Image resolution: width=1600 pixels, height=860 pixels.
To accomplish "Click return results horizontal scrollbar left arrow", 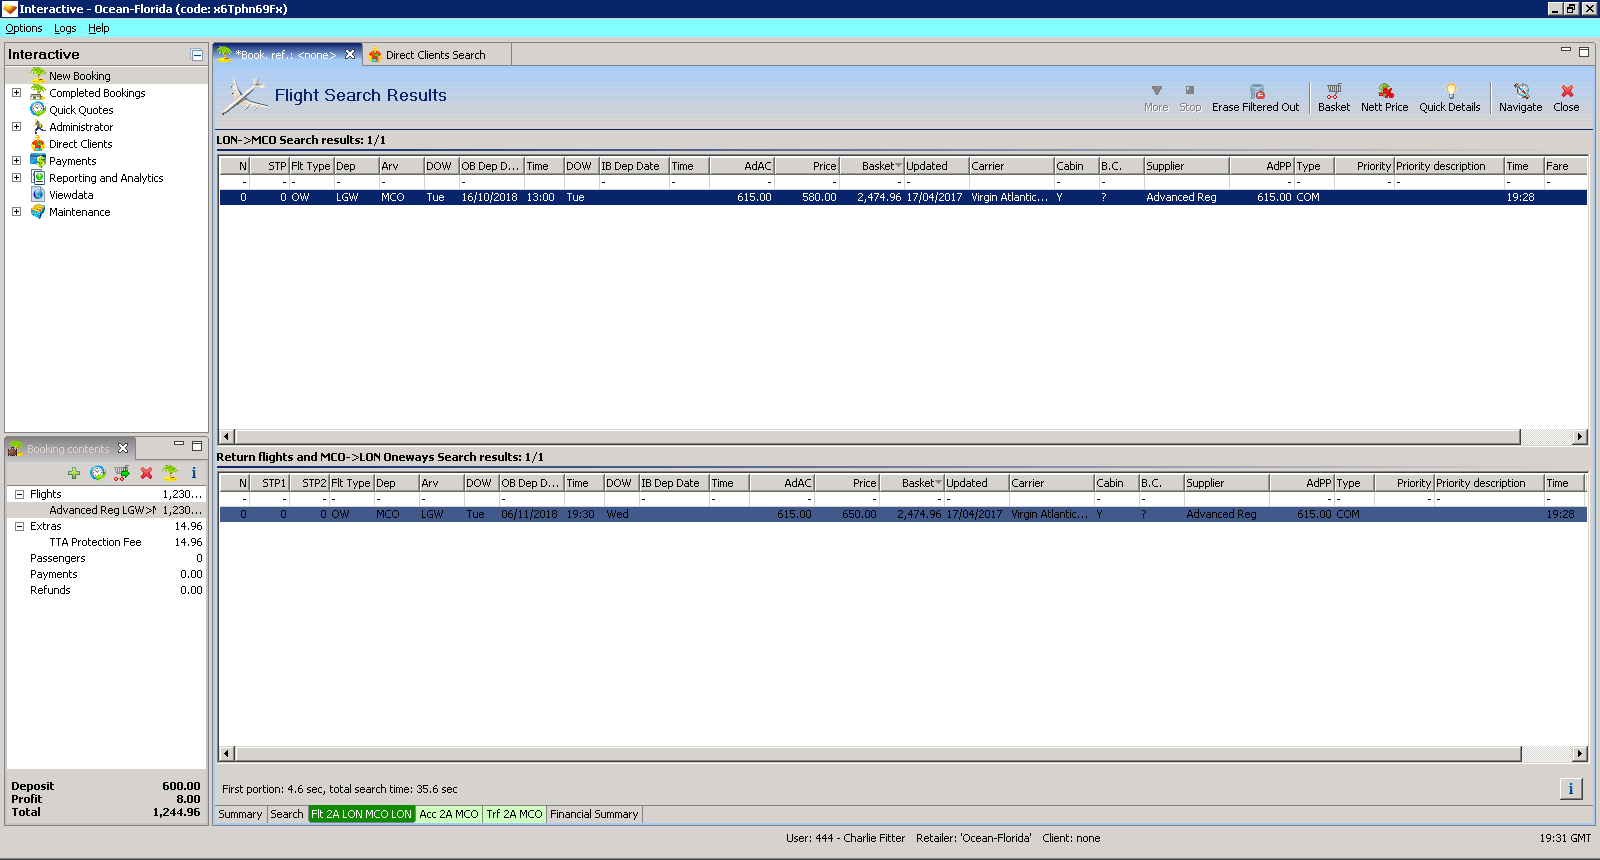I will coord(227,753).
